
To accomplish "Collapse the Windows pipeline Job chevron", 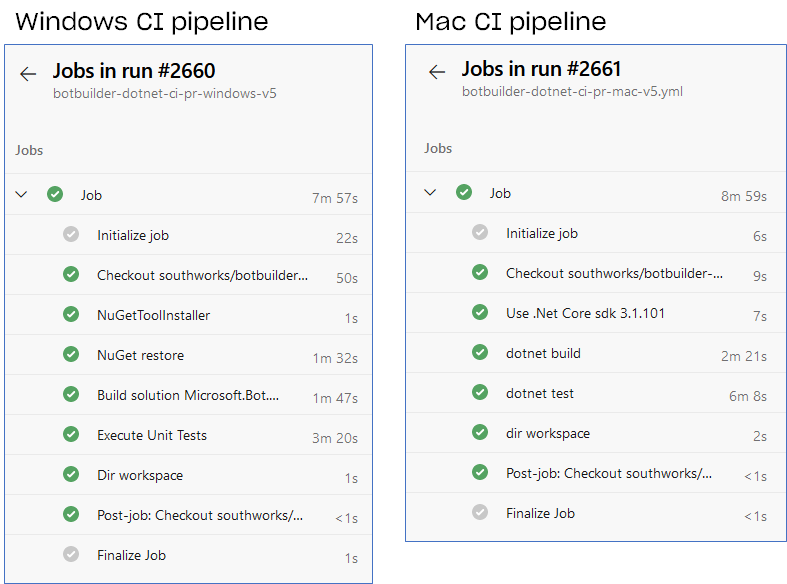I will pos(21,194).
